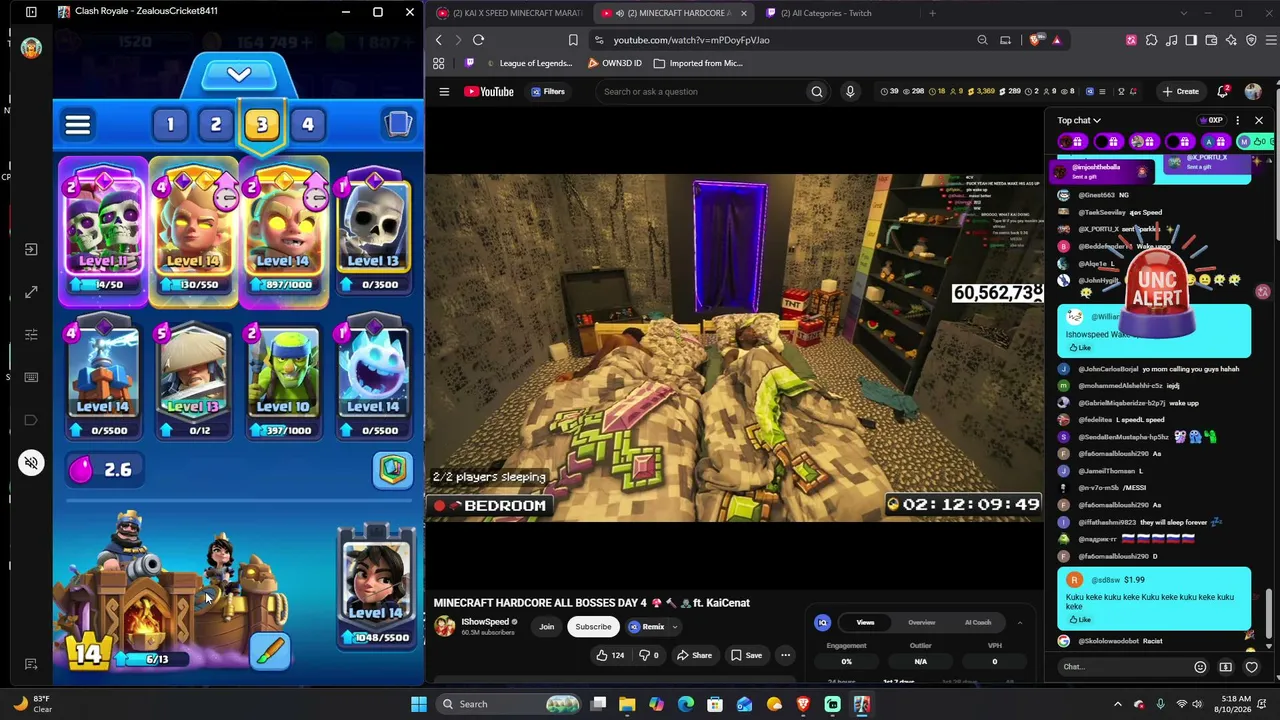The image size is (1280, 720).
Task: Select the AI Coach tab in stats panel
Action: pos(977,623)
